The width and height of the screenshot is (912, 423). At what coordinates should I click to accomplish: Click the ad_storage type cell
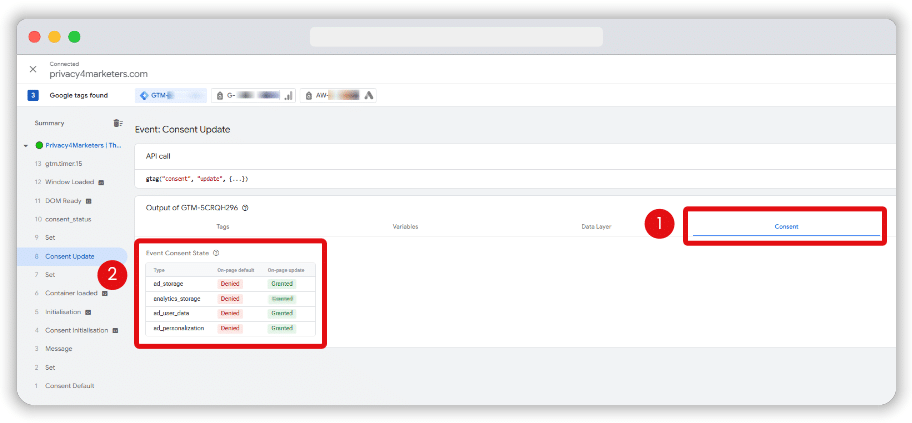167,284
